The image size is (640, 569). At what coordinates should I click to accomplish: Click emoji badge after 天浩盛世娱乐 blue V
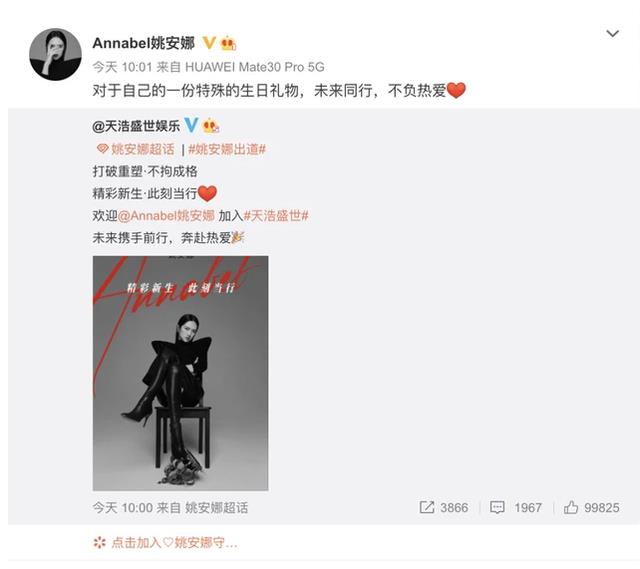click(211, 125)
